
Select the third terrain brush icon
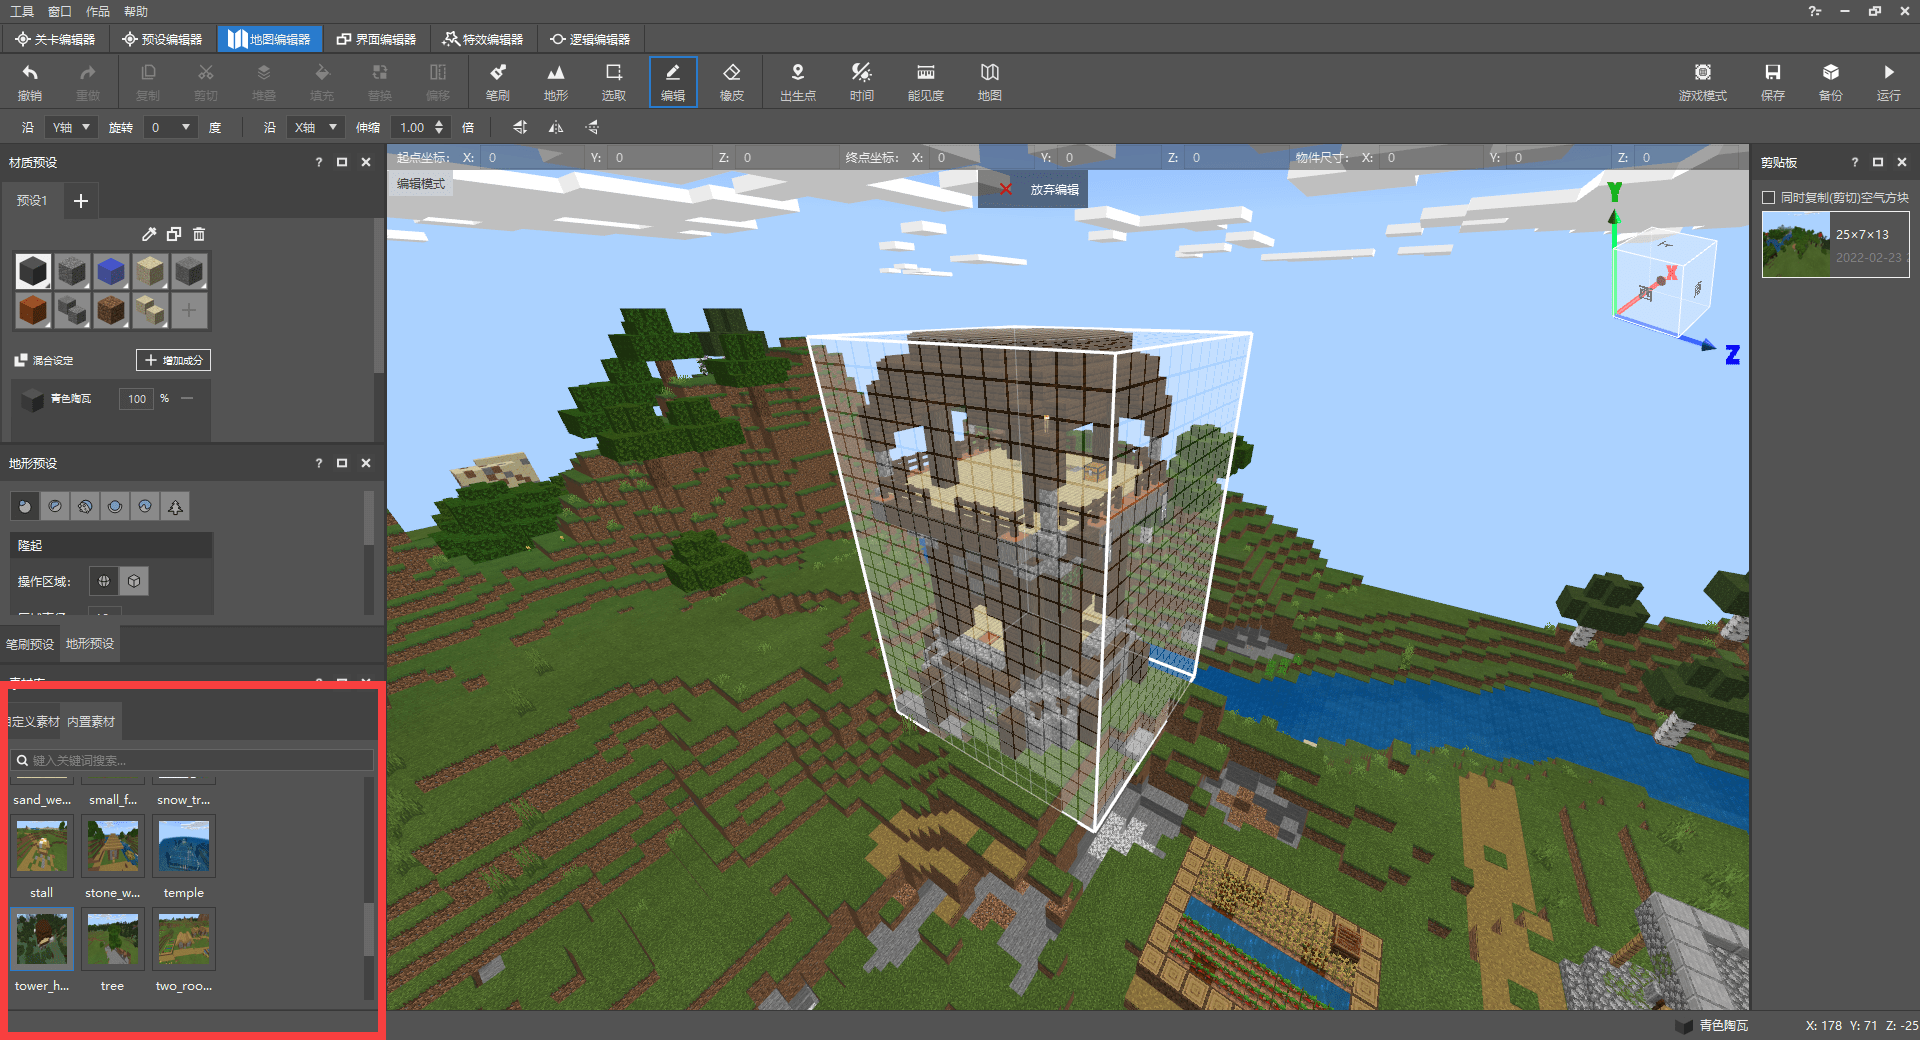[x=85, y=507]
